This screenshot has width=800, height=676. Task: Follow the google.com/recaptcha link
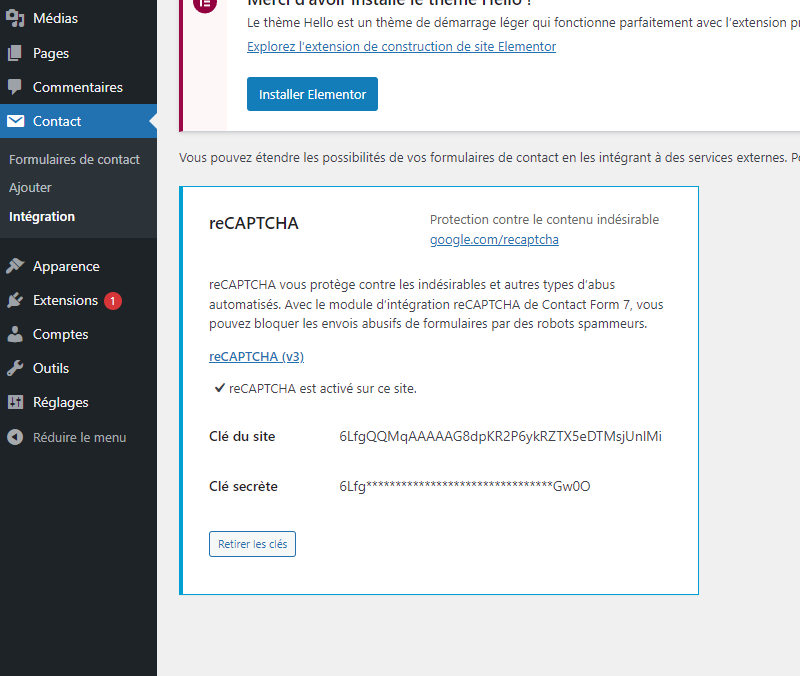pyautogui.click(x=494, y=240)
